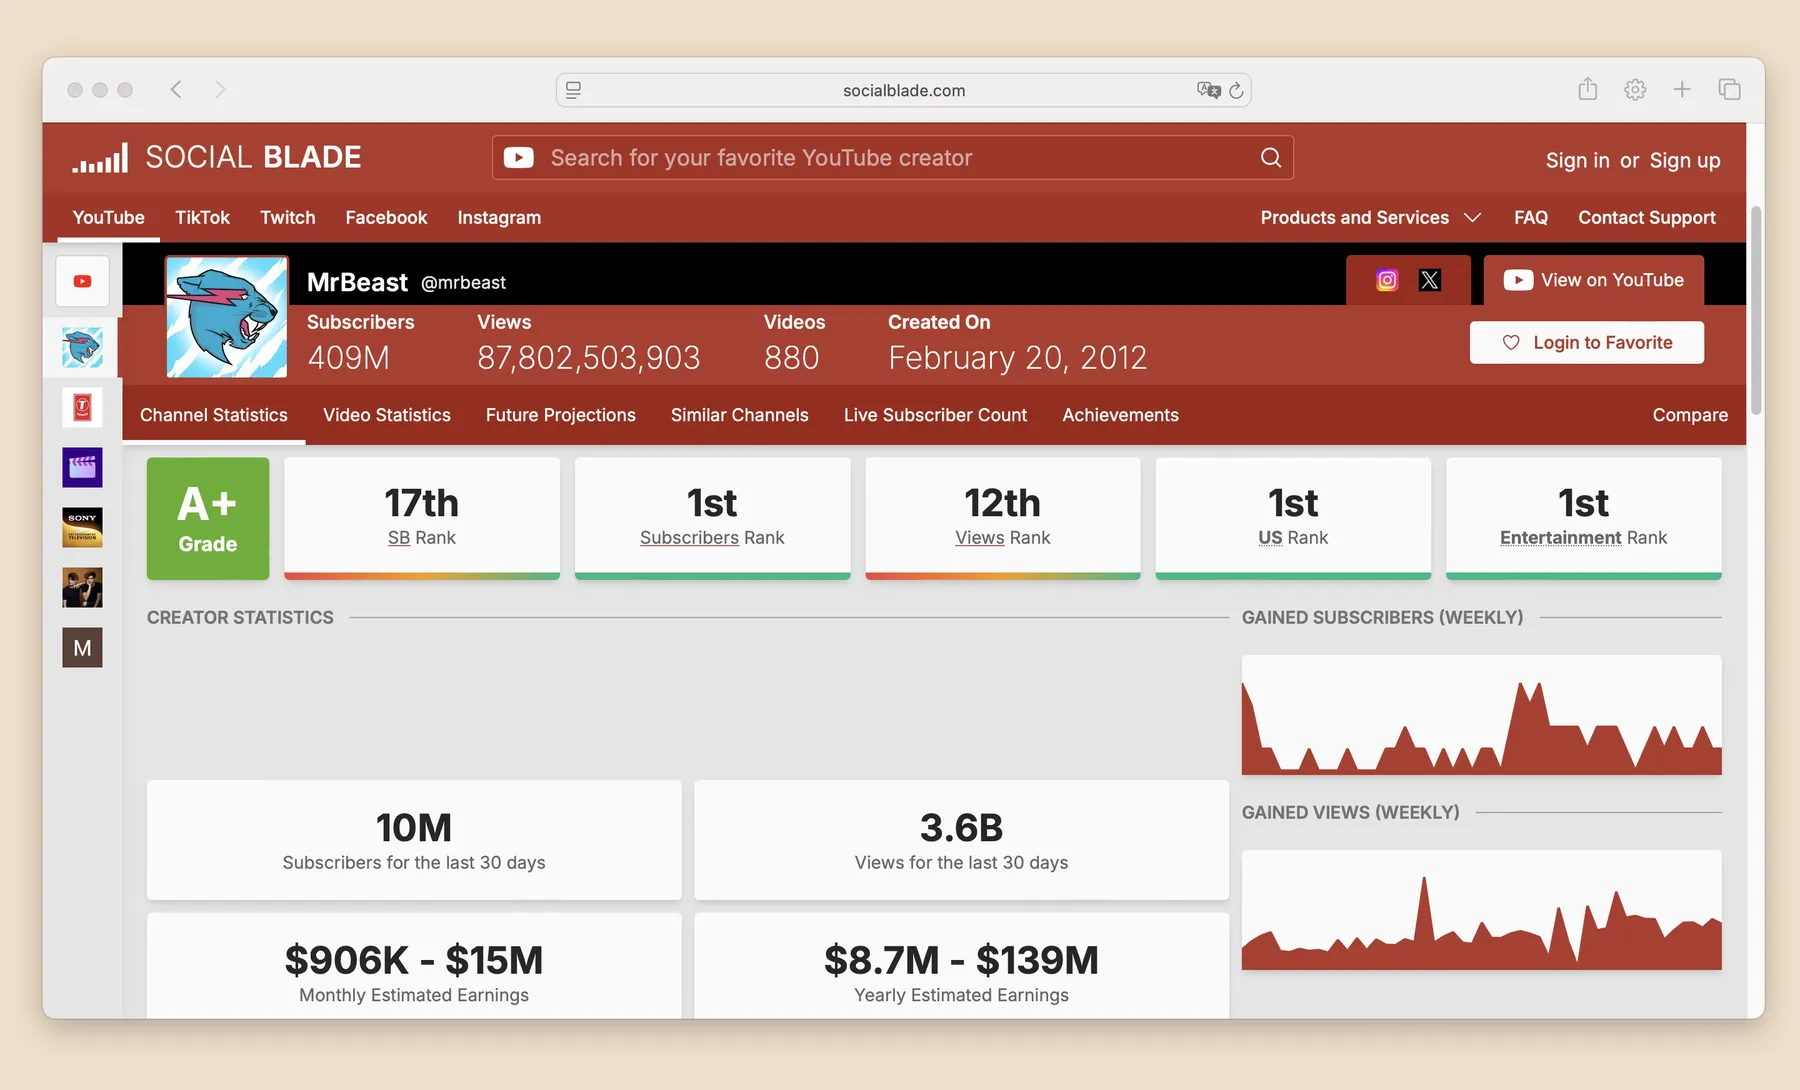1800x1090 pixels.
Task: Click the 17th SB Rank card
Action: [422, 519]
